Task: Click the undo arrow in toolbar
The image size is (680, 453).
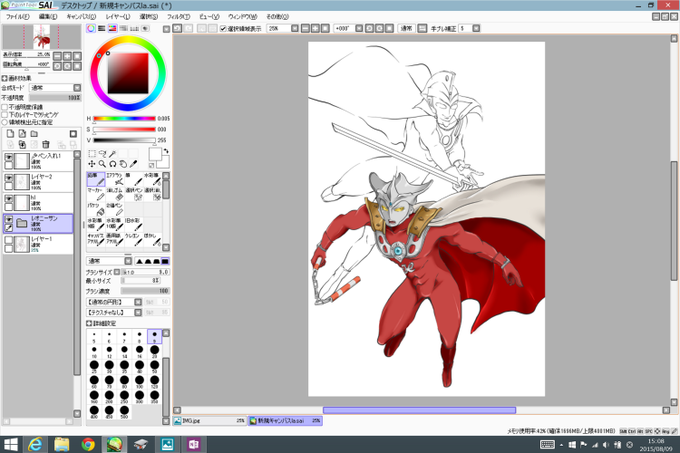Action: [x=177, y=28]
